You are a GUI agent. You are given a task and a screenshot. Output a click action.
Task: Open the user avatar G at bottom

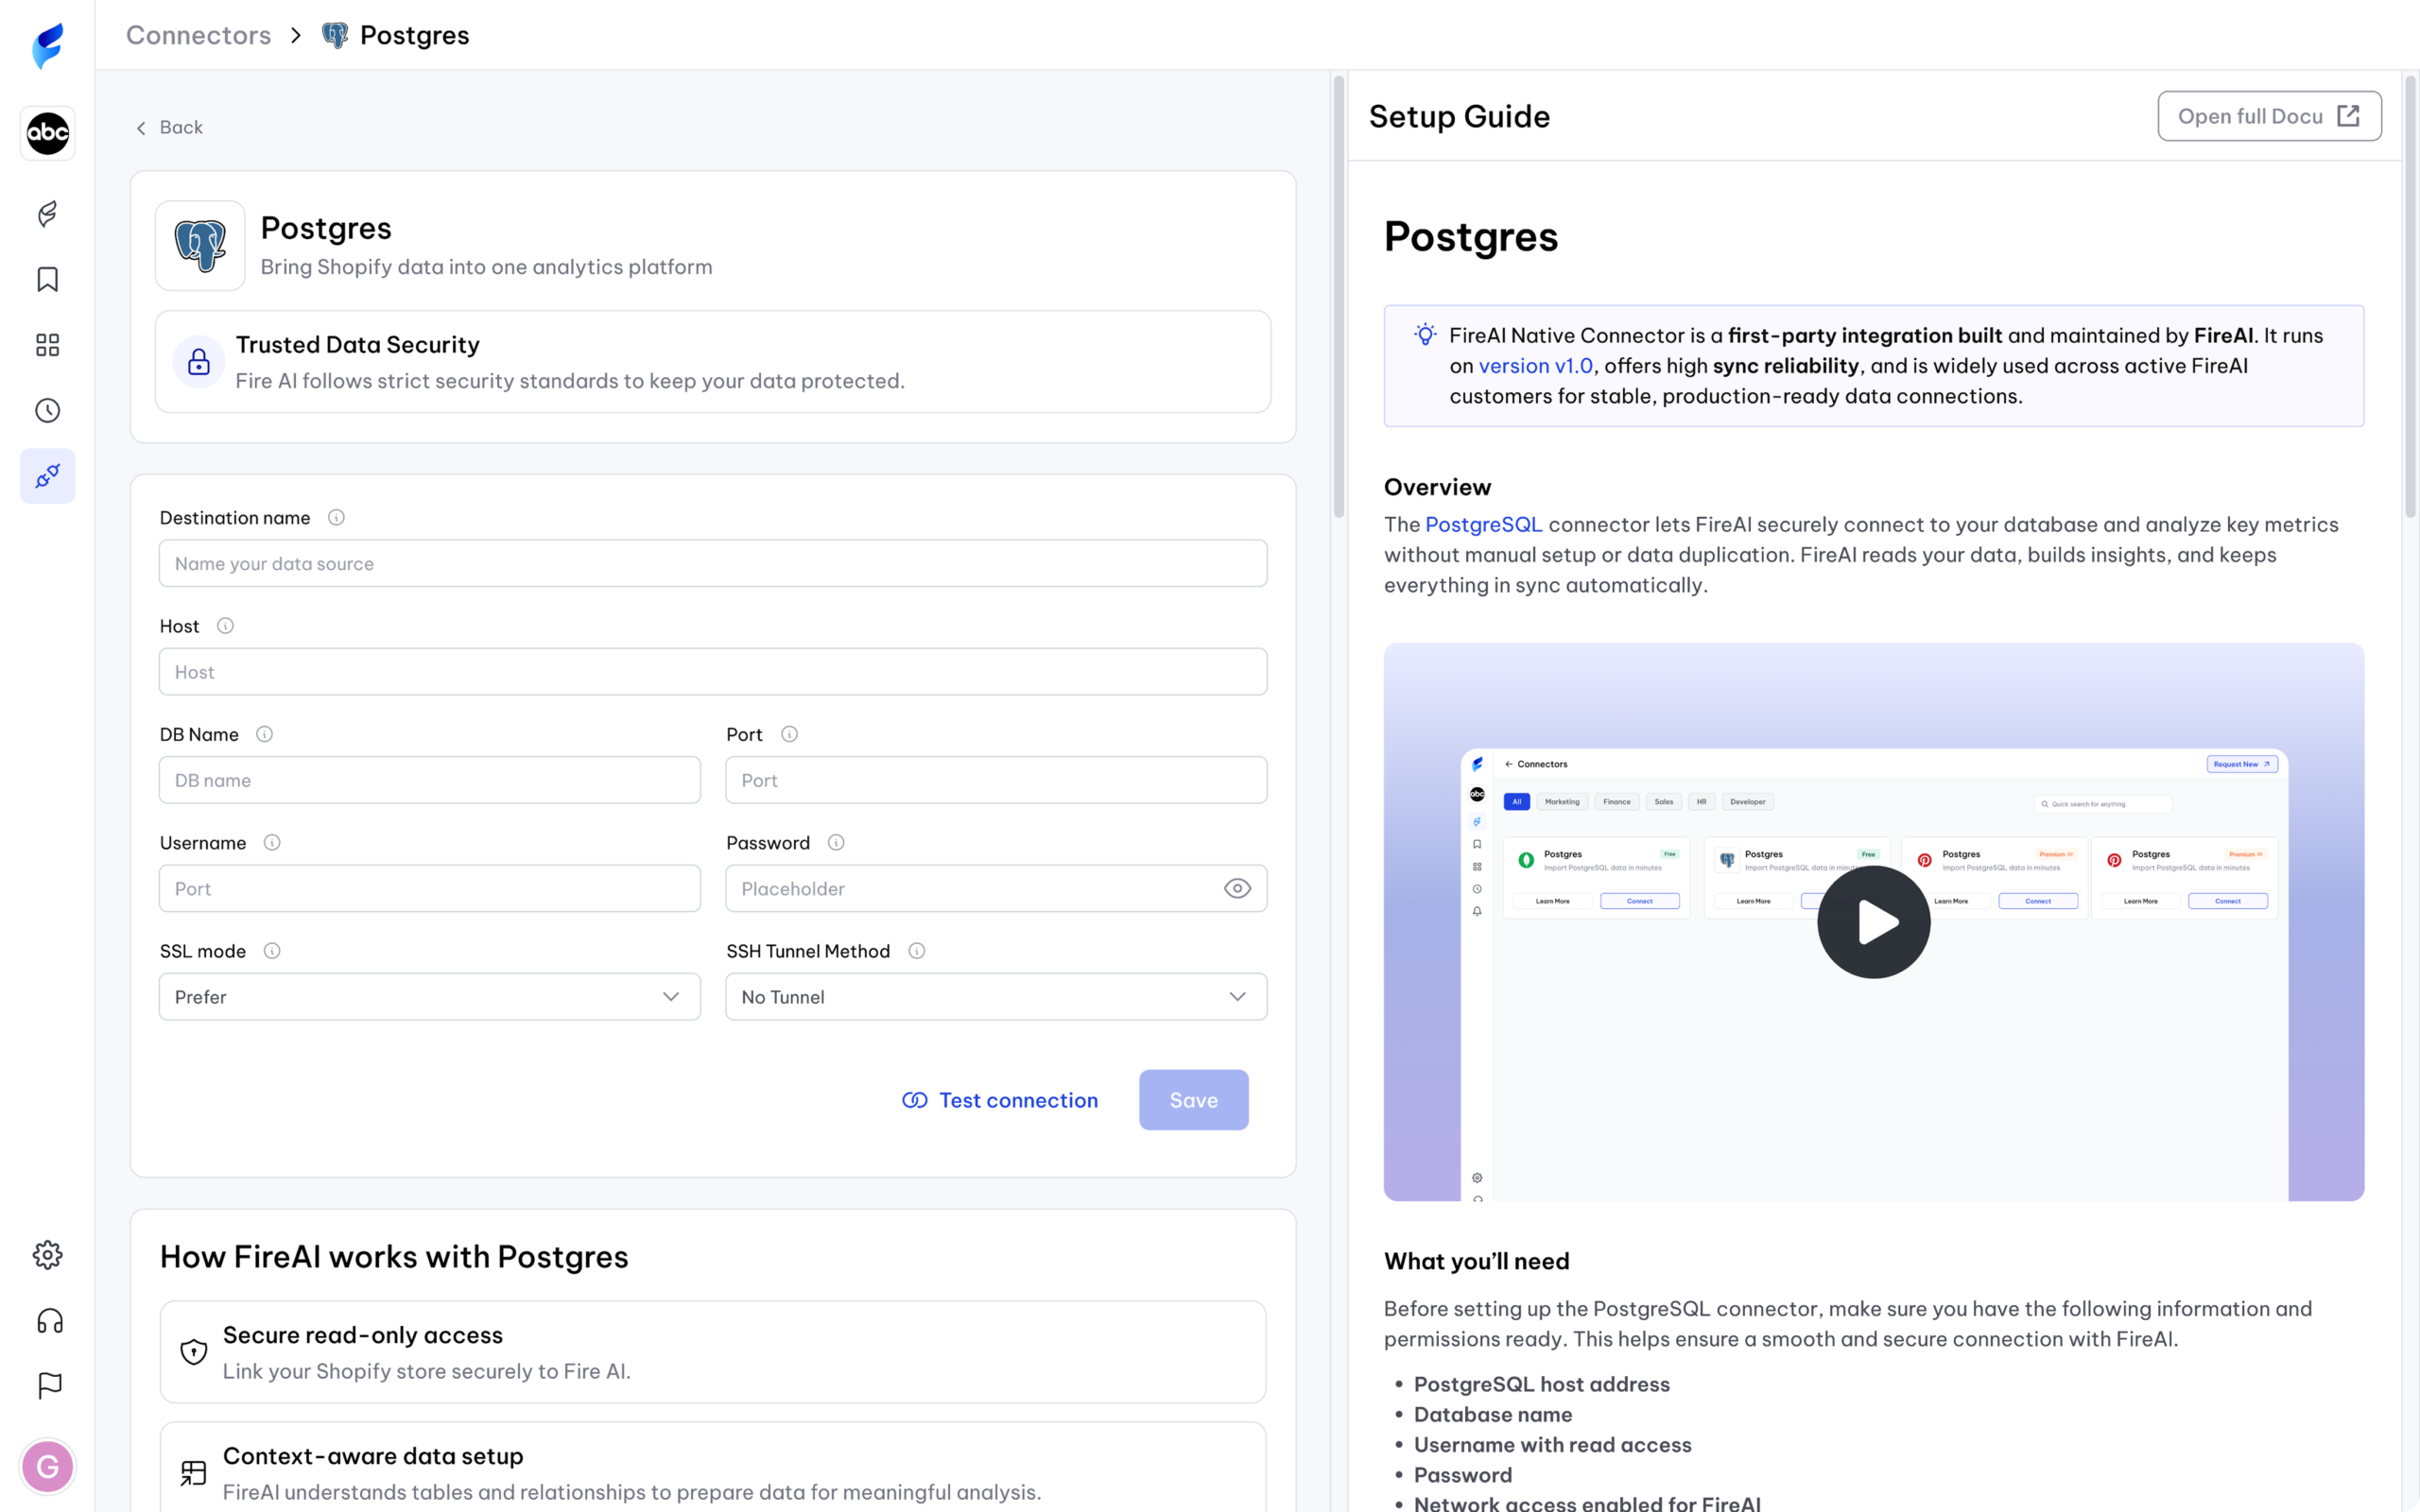(x=47, y=1467)
